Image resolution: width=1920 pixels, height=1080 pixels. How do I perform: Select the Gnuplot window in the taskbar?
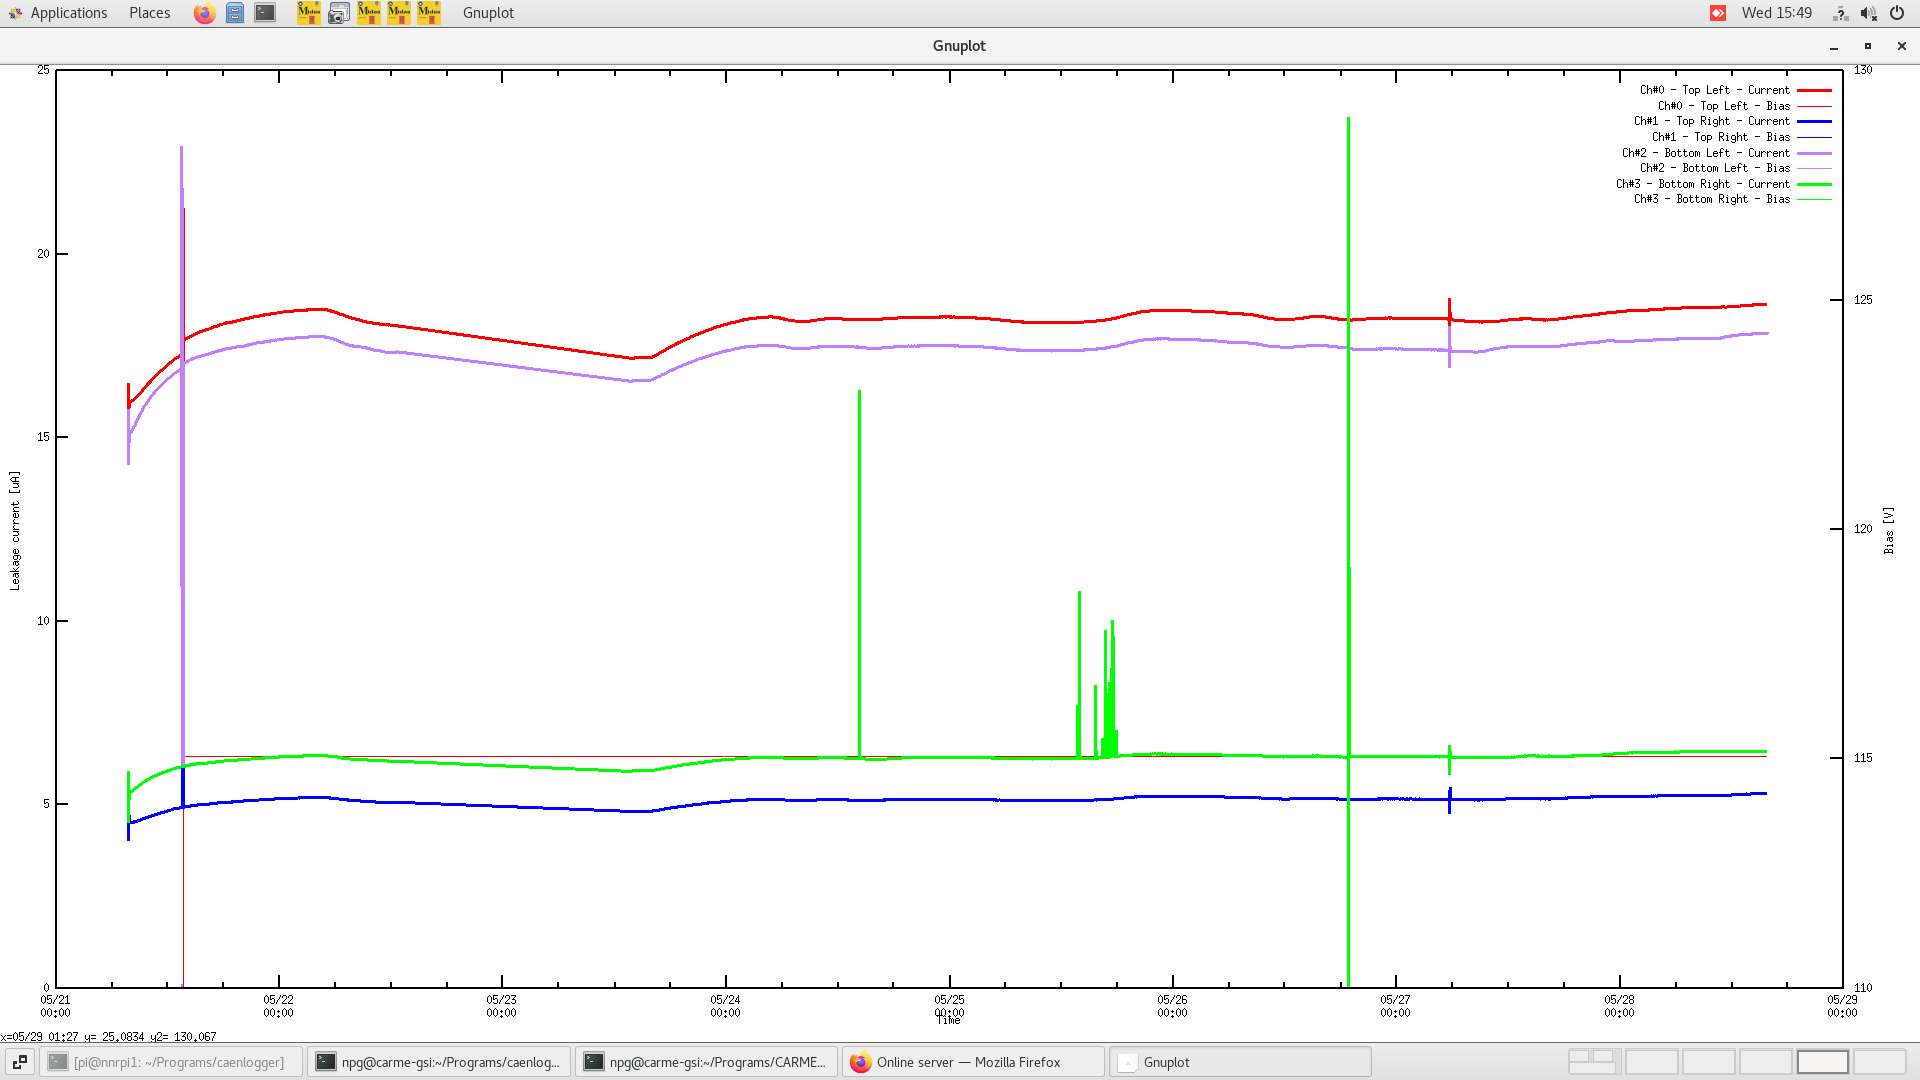[1240, 1061]
